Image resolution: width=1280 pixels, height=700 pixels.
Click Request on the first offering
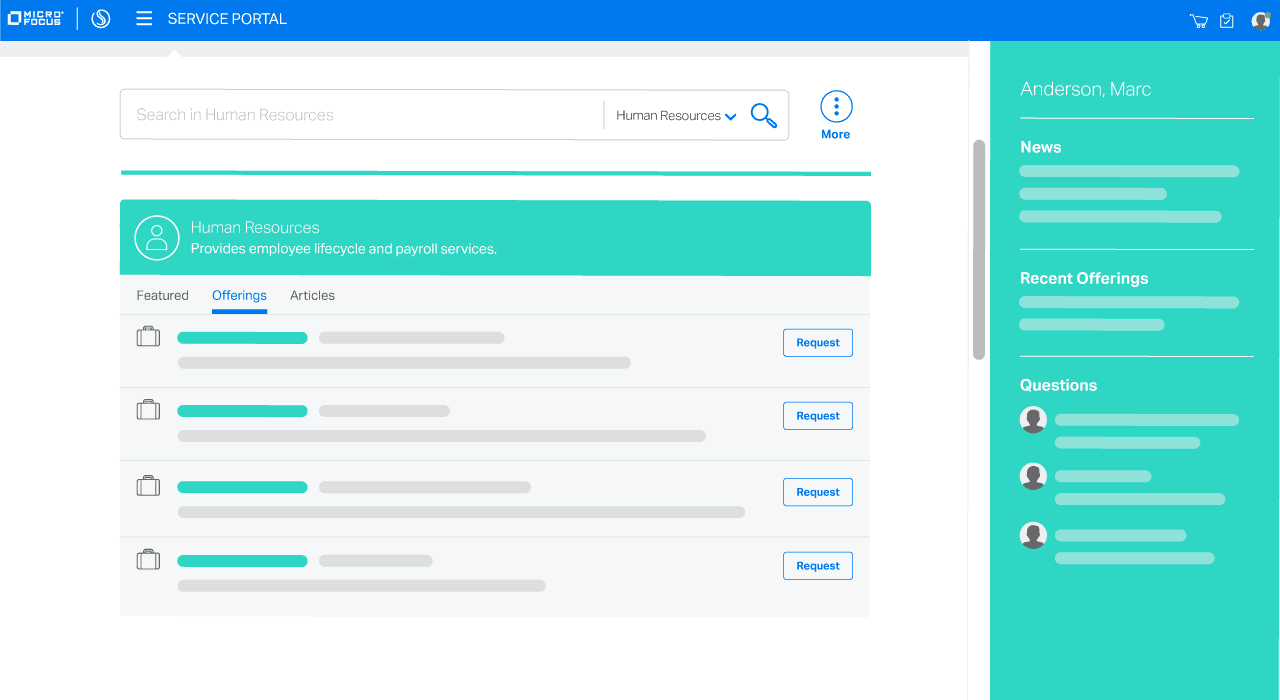click(x=817, y=342)
